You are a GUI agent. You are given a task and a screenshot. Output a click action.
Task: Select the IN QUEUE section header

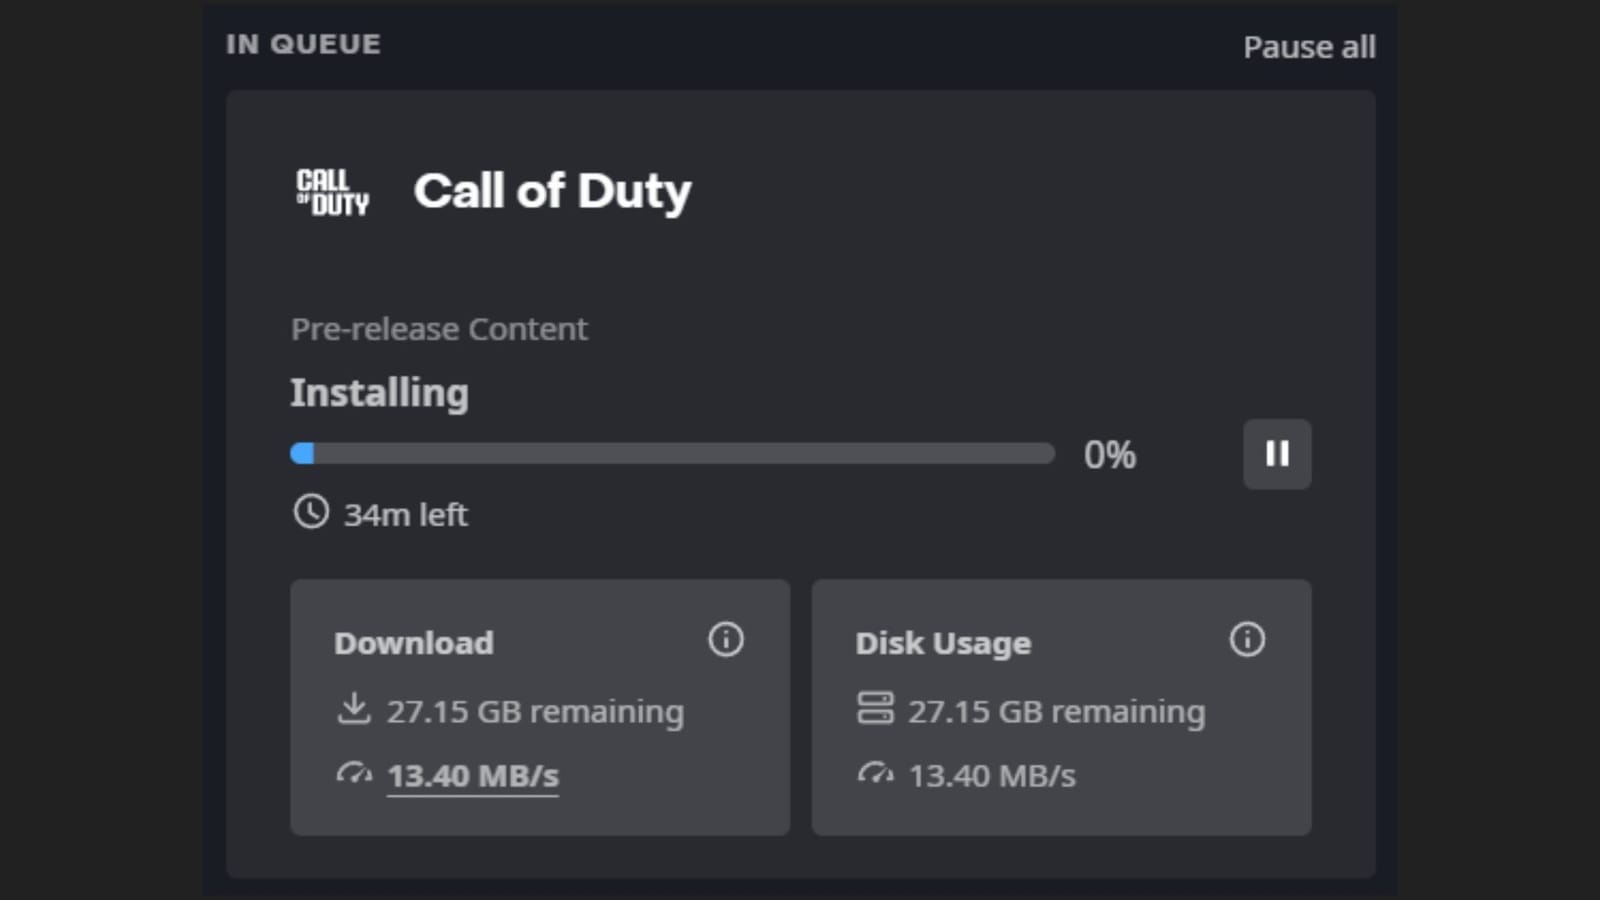pyautogui.click(x=304, y=43)
